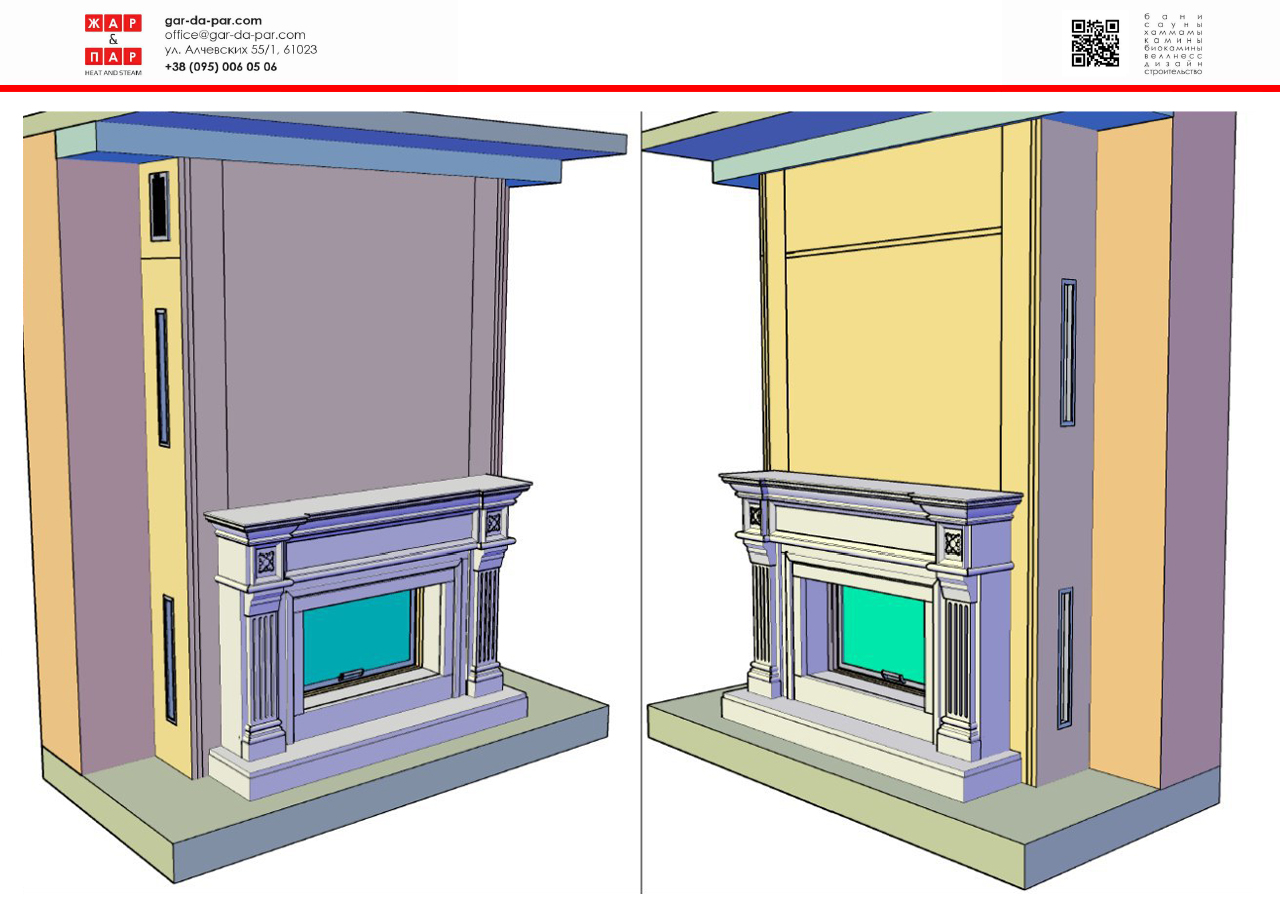Click the street address ул. Алчевских 55/1

click(241, 50)
